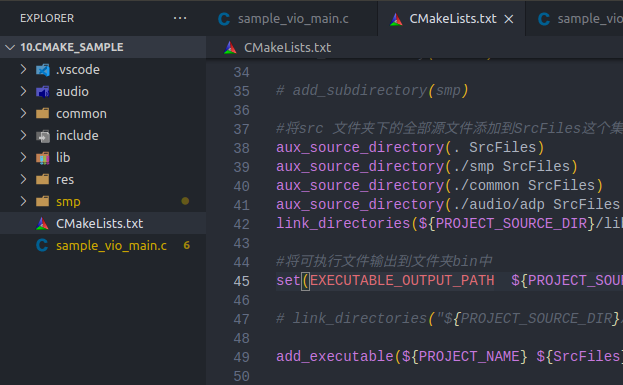Click the .vscode folder icon
Screen dimensions: 623x385
pyautogui.click(x=43, y=70)
